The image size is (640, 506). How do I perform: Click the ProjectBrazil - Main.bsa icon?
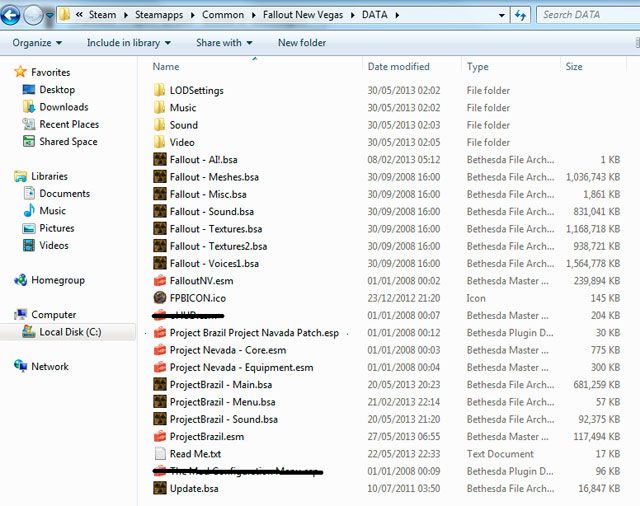[160, 384]
